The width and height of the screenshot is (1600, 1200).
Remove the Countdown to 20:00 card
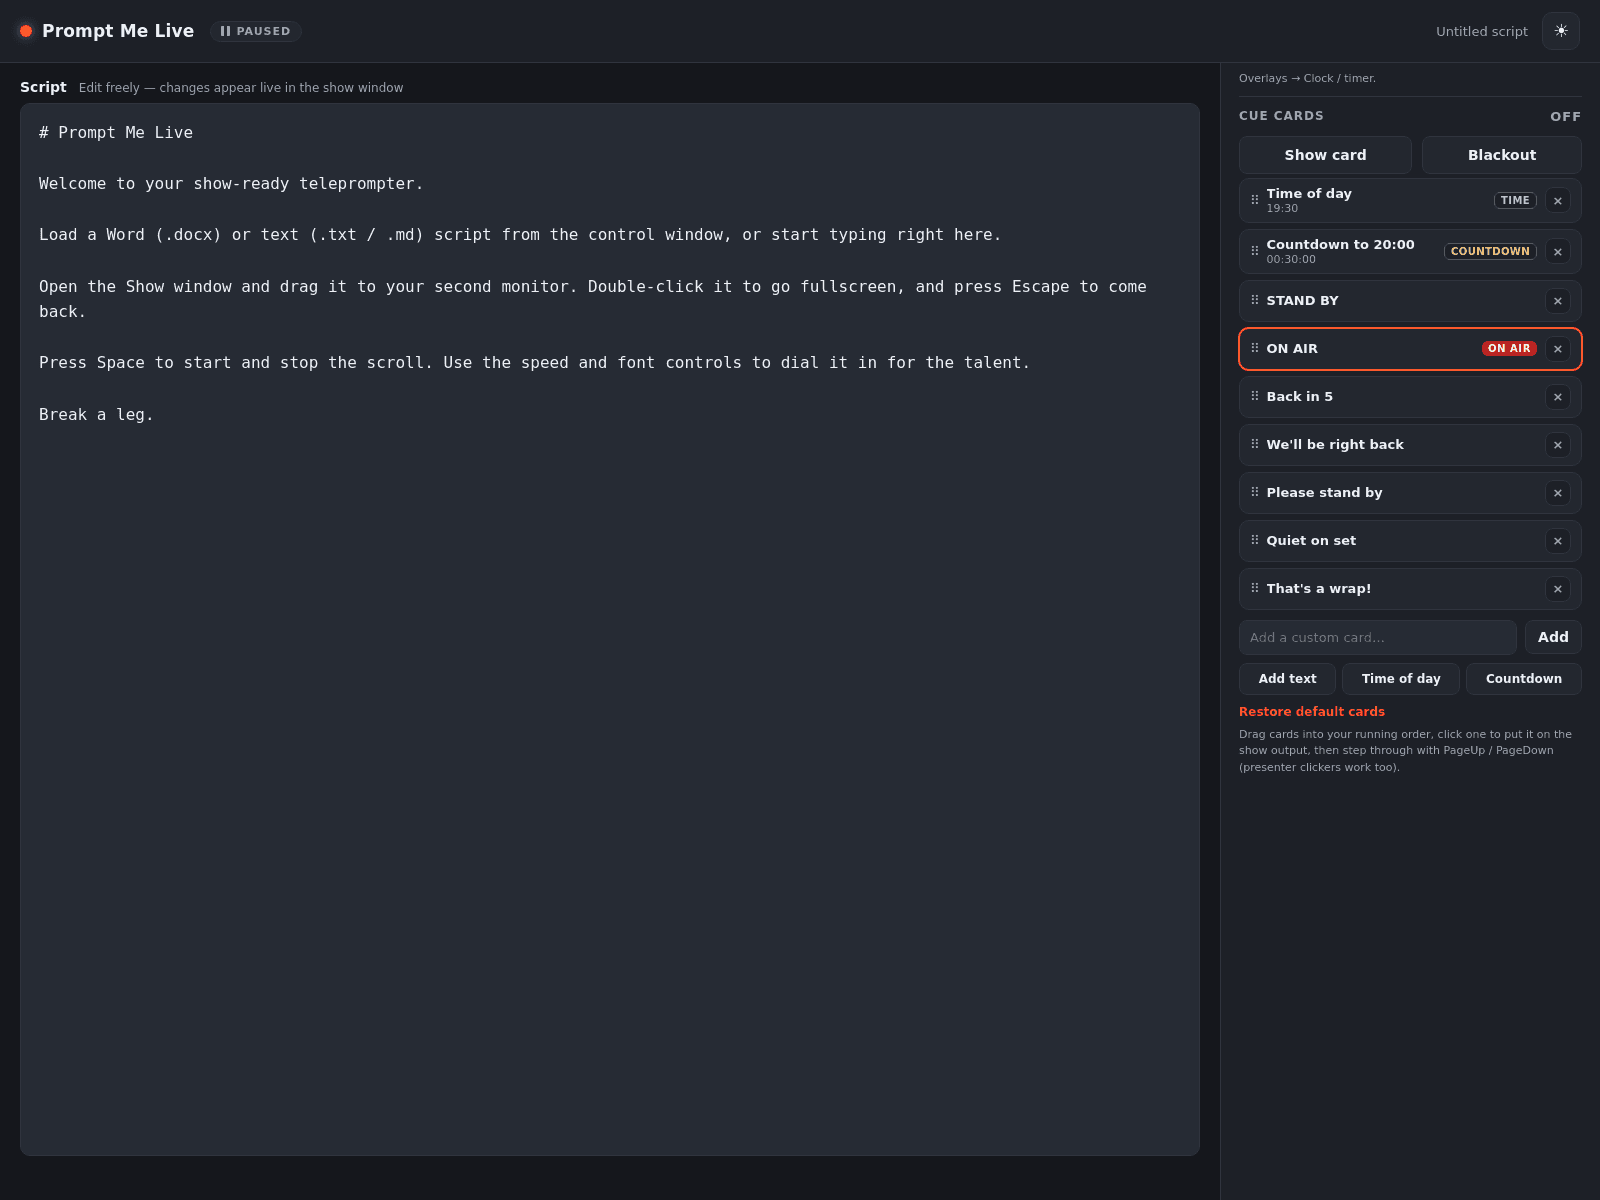1557,252
